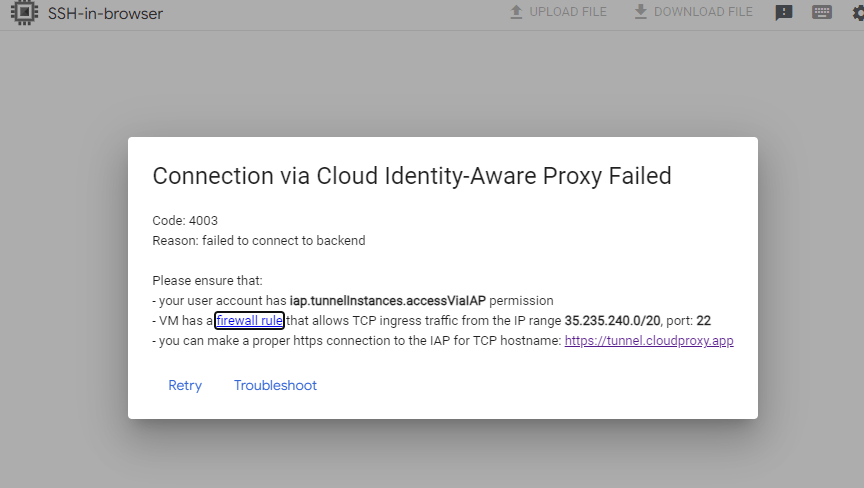Click the SSH-in-browser title text
The width and height of the screenshot is (864, 488).
pos(105,14)
